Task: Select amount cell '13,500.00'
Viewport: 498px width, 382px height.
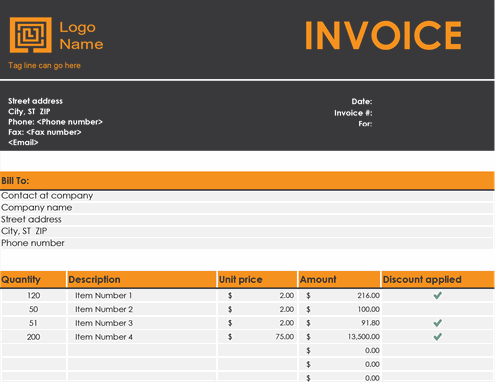Action: click(339, 337)
